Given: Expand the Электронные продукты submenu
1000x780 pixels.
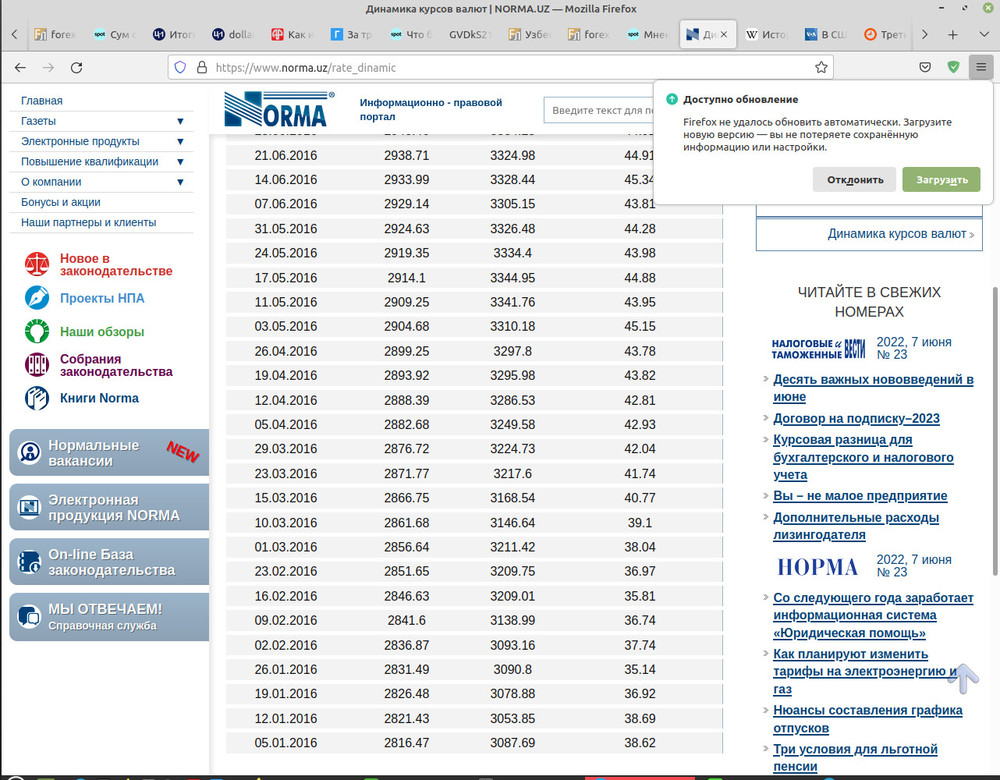Looking at the screenshot, I should point(180,141).
